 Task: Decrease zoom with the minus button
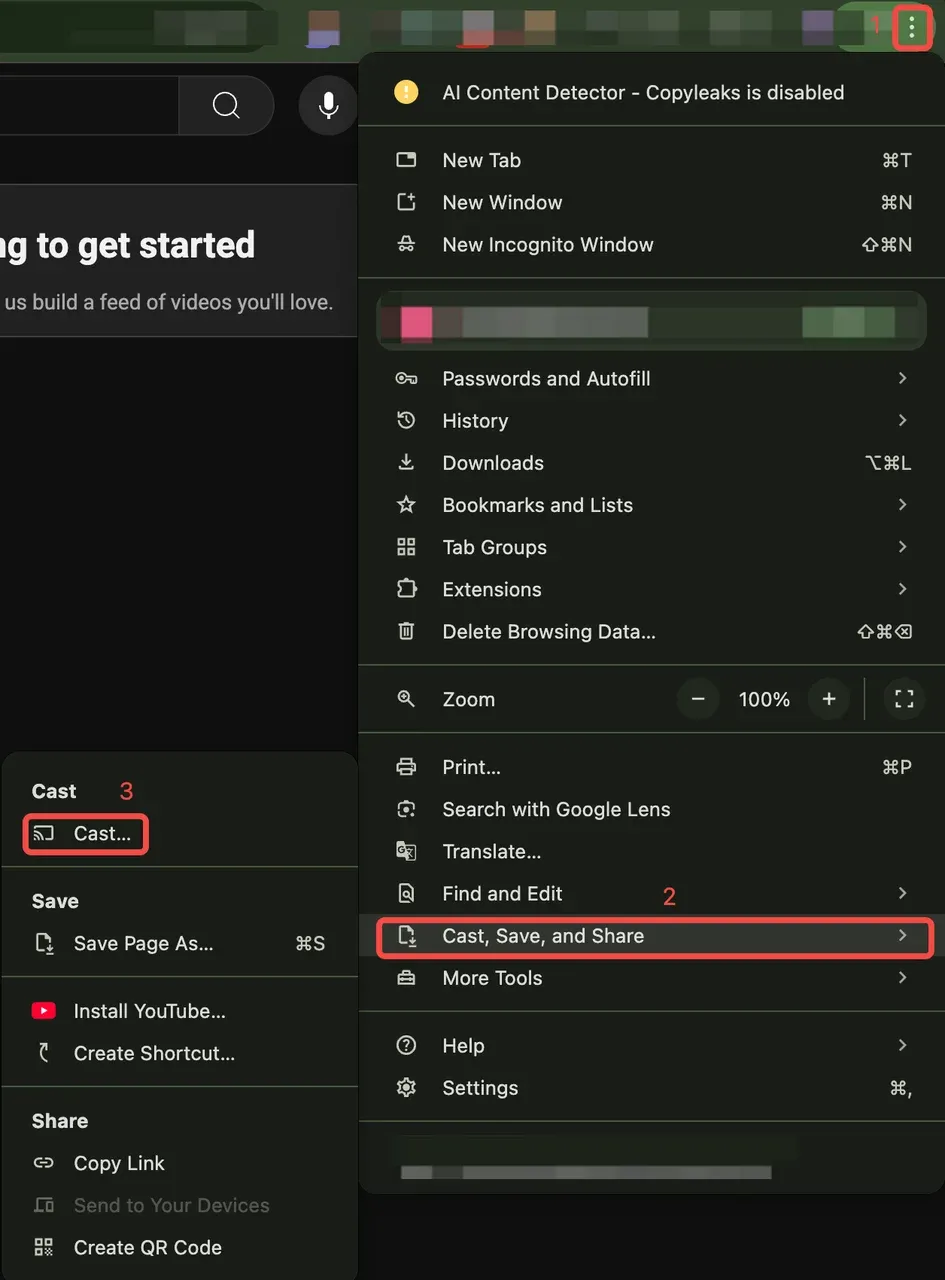pyautogui.click(x=698, y=699)
